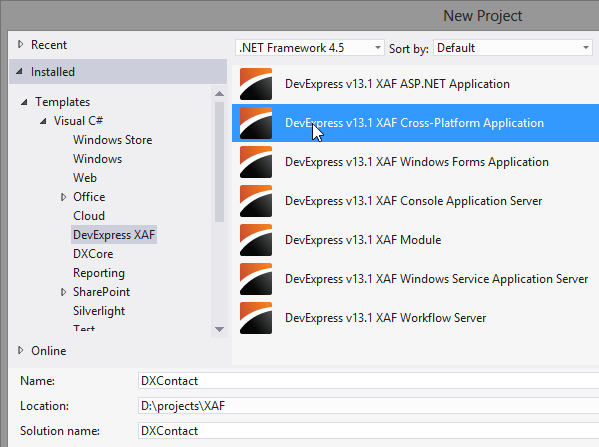Open the Sort by Default dropdown
The height and width of the screenshot is (447, 599).
click(x=513, y=48)
